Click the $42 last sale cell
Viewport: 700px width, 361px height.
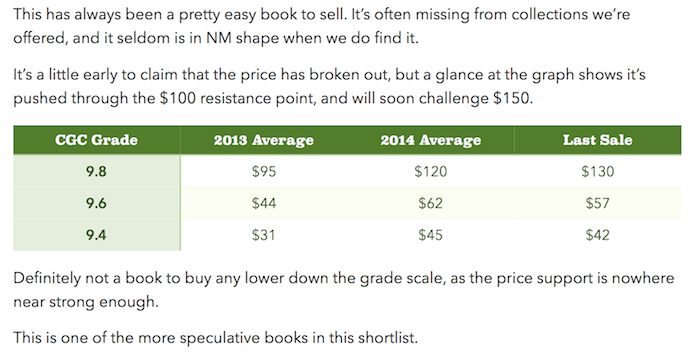(598, 235)
